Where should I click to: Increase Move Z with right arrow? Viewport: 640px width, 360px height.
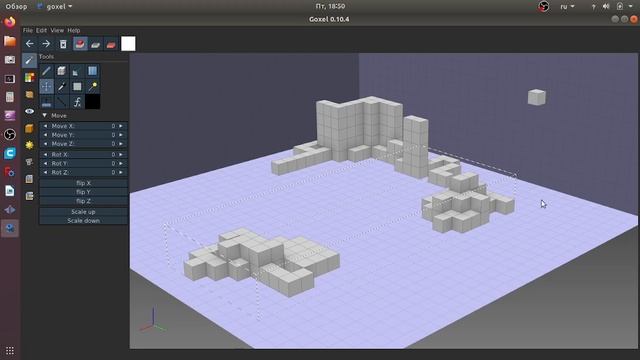click(121, 144)
